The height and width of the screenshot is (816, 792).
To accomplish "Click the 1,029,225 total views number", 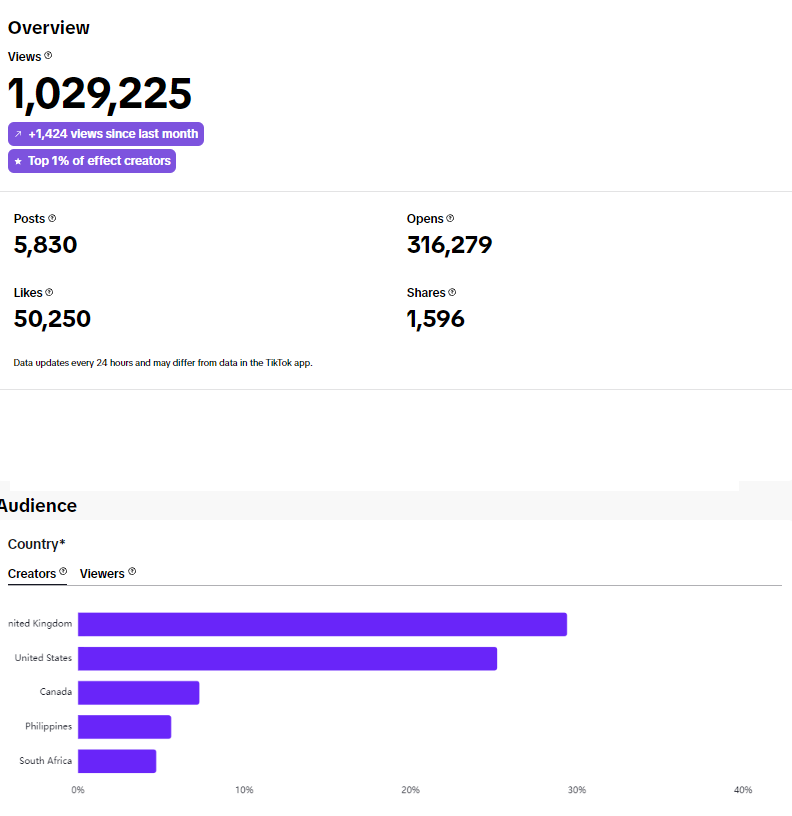I will [100, 93].
